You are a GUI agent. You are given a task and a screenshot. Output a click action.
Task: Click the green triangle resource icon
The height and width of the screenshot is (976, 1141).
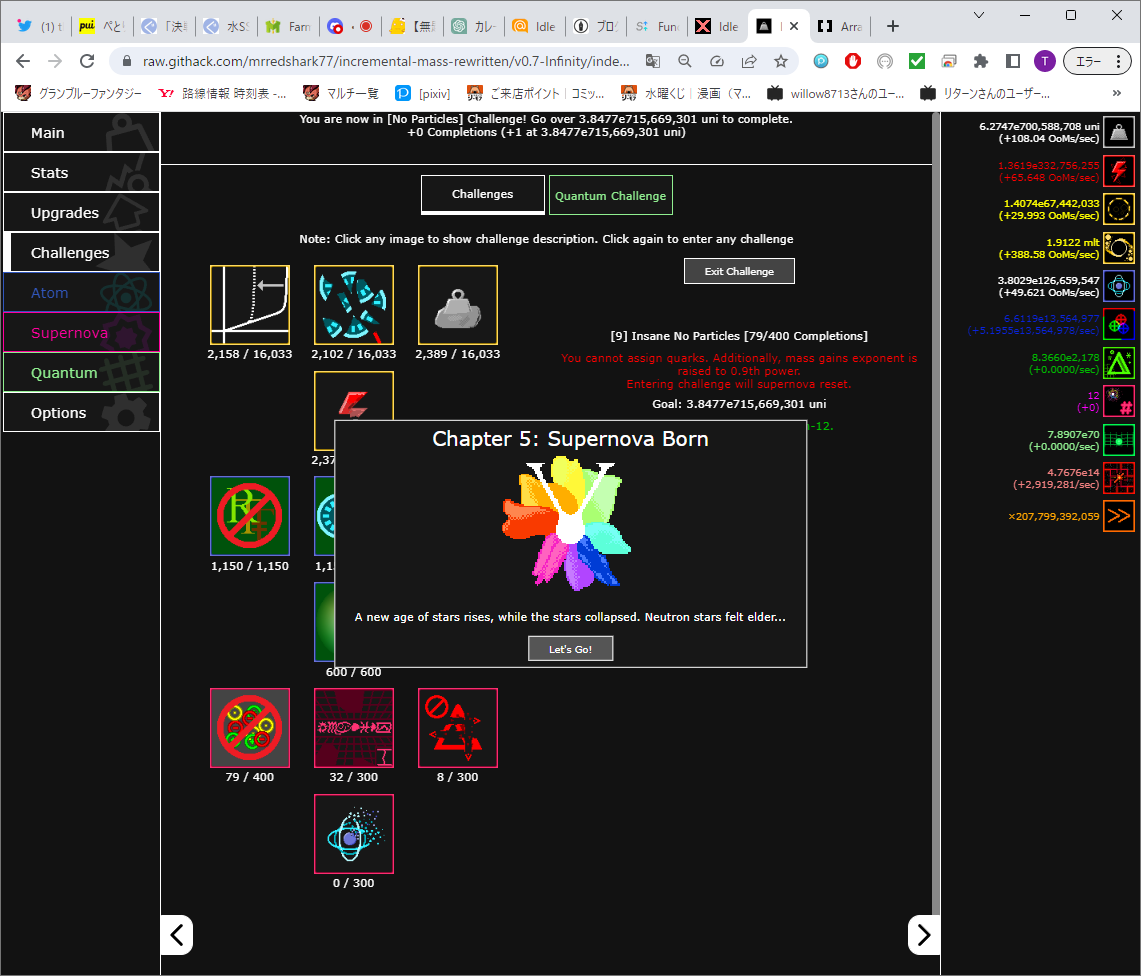1118,363
